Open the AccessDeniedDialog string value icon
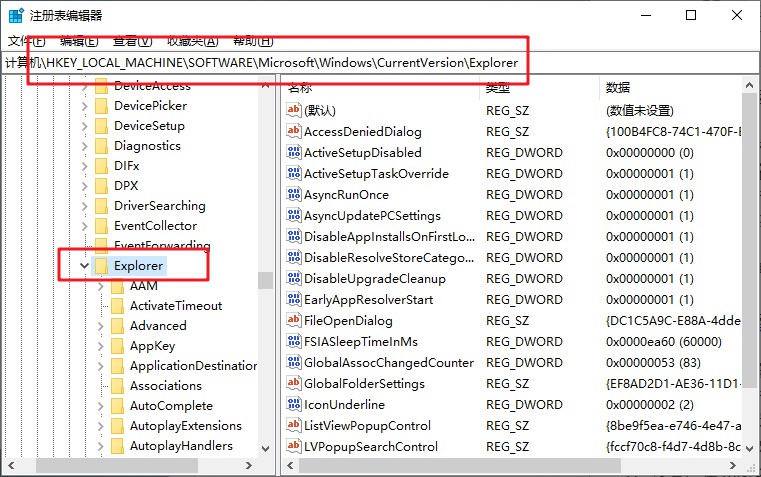The height and width of the screenshot is (477, 761). pyautogui.click(x=294, y=132)
